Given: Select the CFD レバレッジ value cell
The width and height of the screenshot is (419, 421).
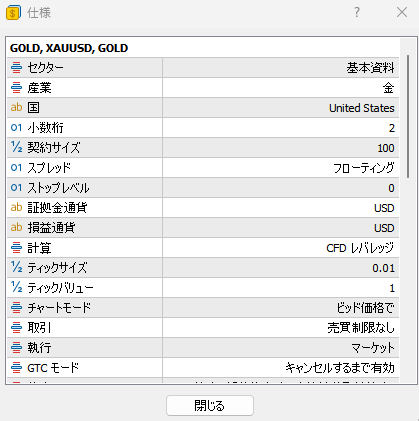Looking at the screenshot, I should (281, 248).
